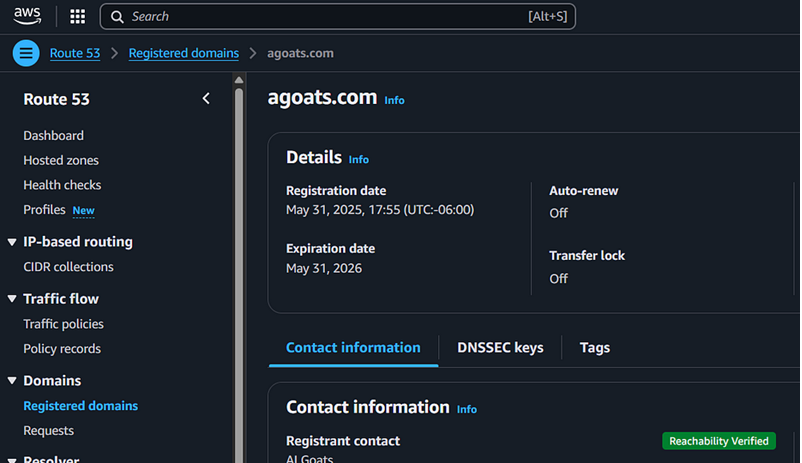The image size is (802, 463).
Task: Go to Registered domains breadcrumb link
Action: [x=183, y=53]
